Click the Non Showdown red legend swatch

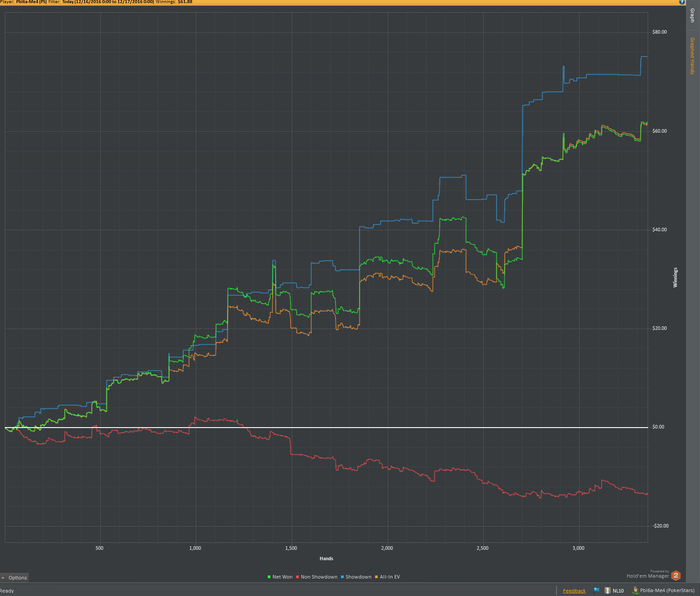pos(297,577)
